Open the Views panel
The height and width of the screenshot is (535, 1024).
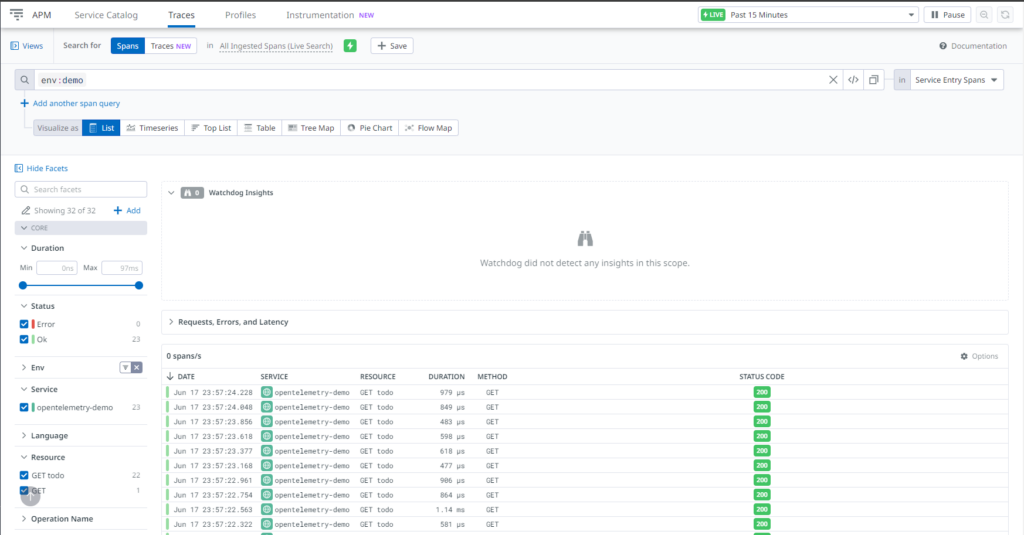tap(27, 46)
